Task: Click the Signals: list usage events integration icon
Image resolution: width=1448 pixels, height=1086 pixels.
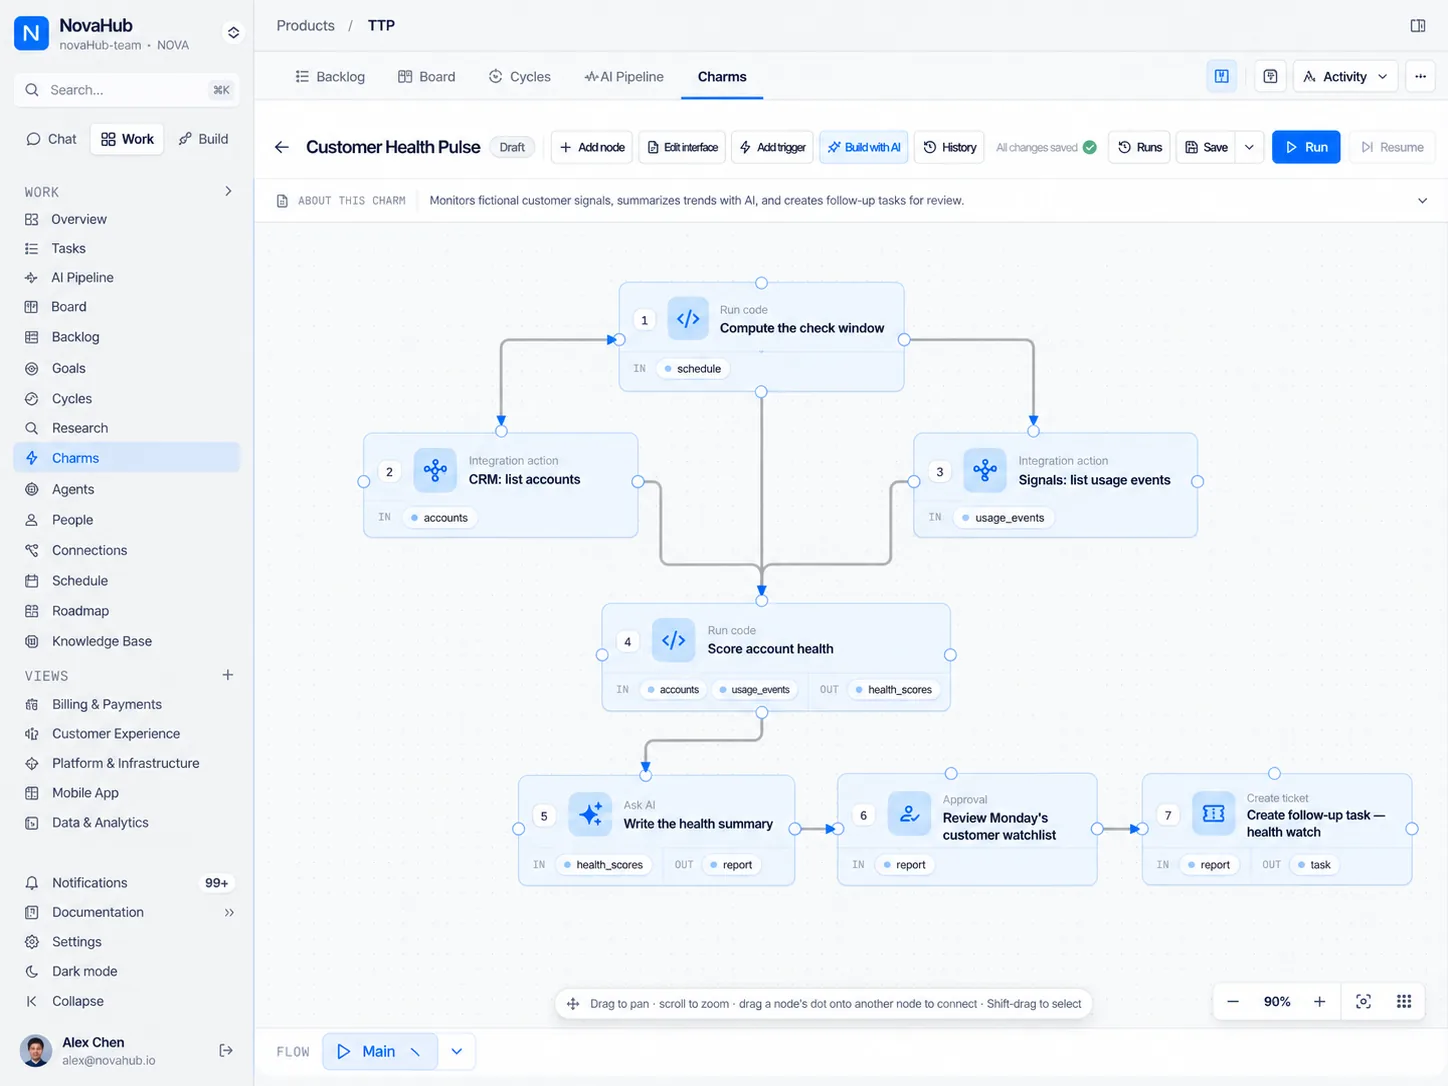Action: pyautogui.click(x=985, y=470)
